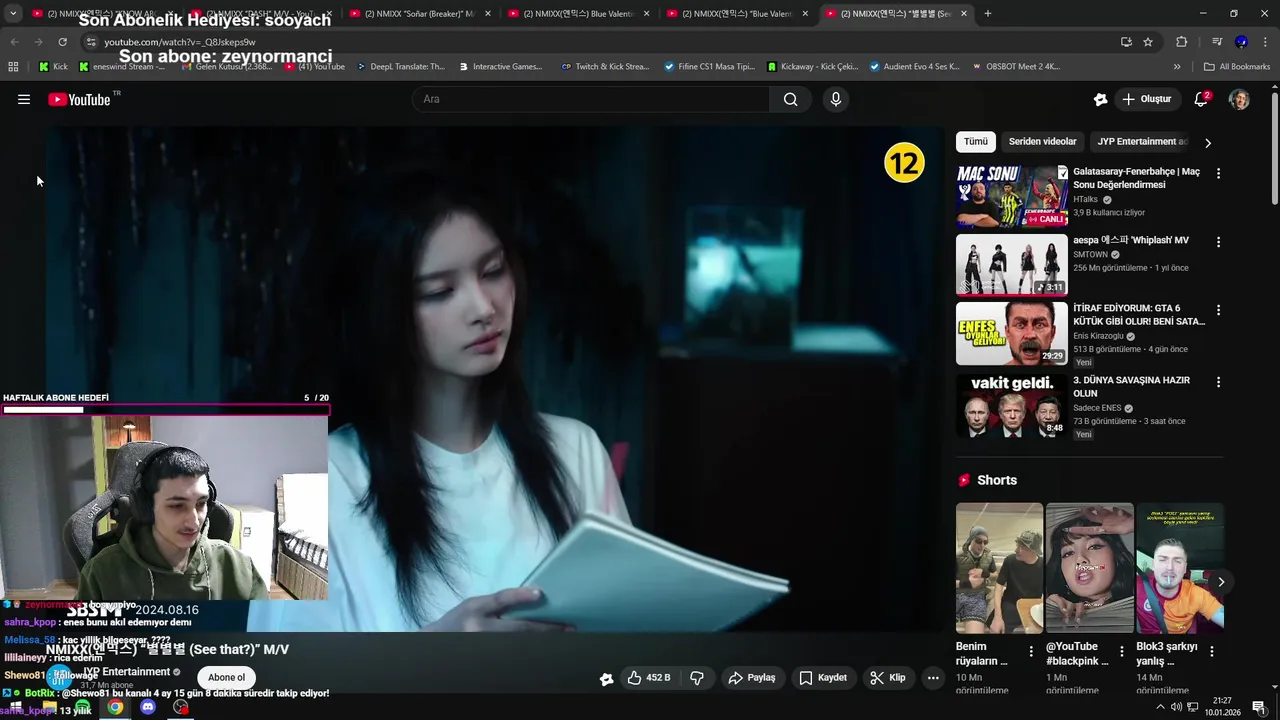Switch to the NMIXX Soñar (Breaker) tab
This screenshot has height=720, width=1280.
click(x=419, y=14)
